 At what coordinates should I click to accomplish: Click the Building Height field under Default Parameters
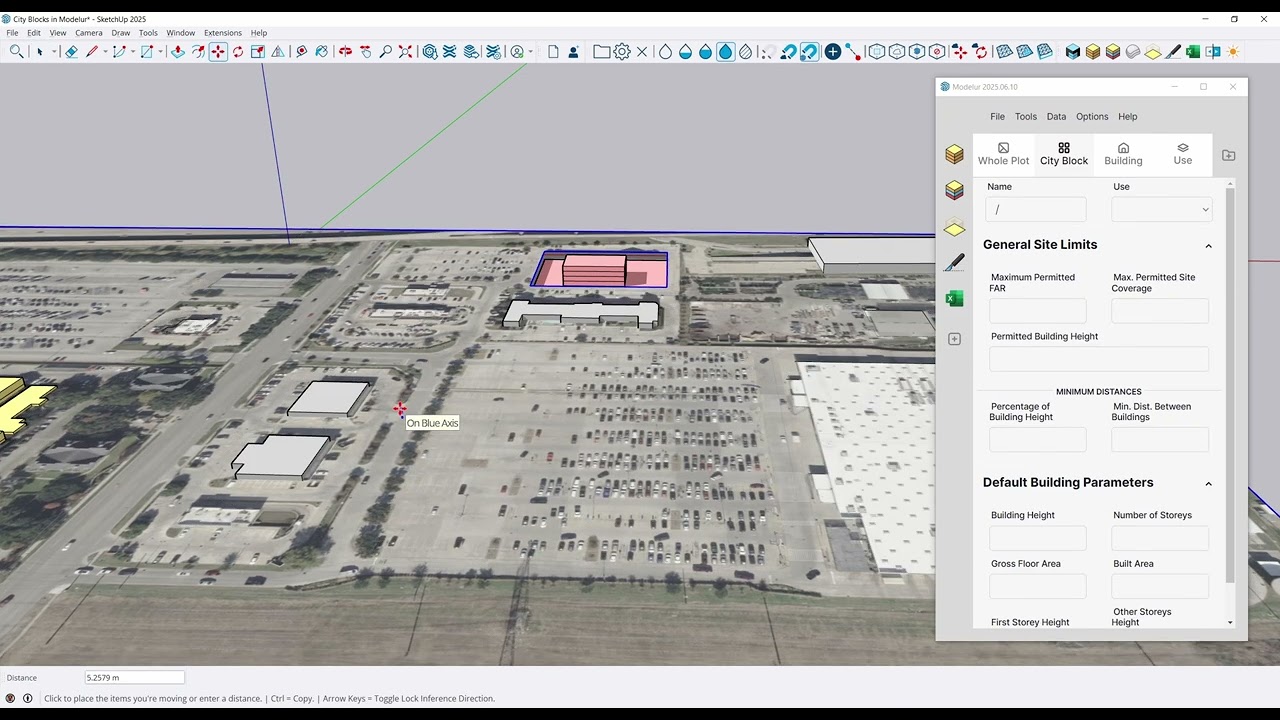[x=1038, y=538]
